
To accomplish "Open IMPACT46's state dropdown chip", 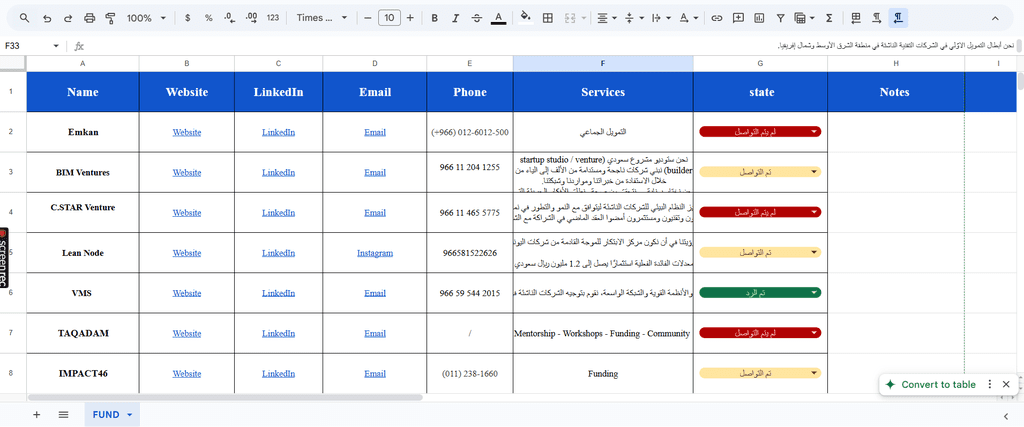I will (x=760, y=373).
